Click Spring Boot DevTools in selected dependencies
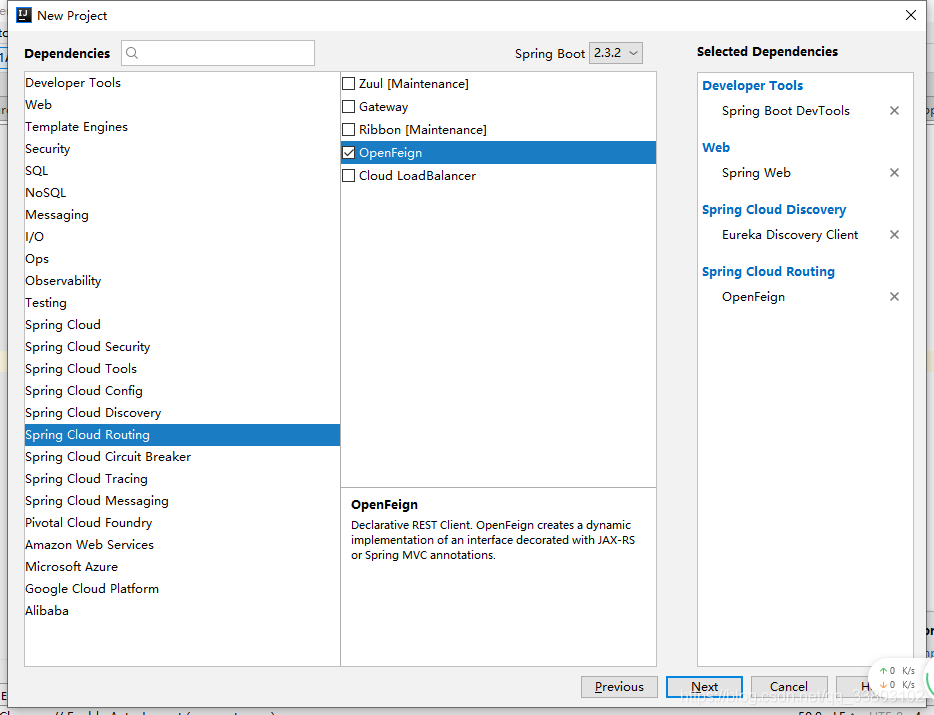934x715 pixels. [x=786, y=111]
